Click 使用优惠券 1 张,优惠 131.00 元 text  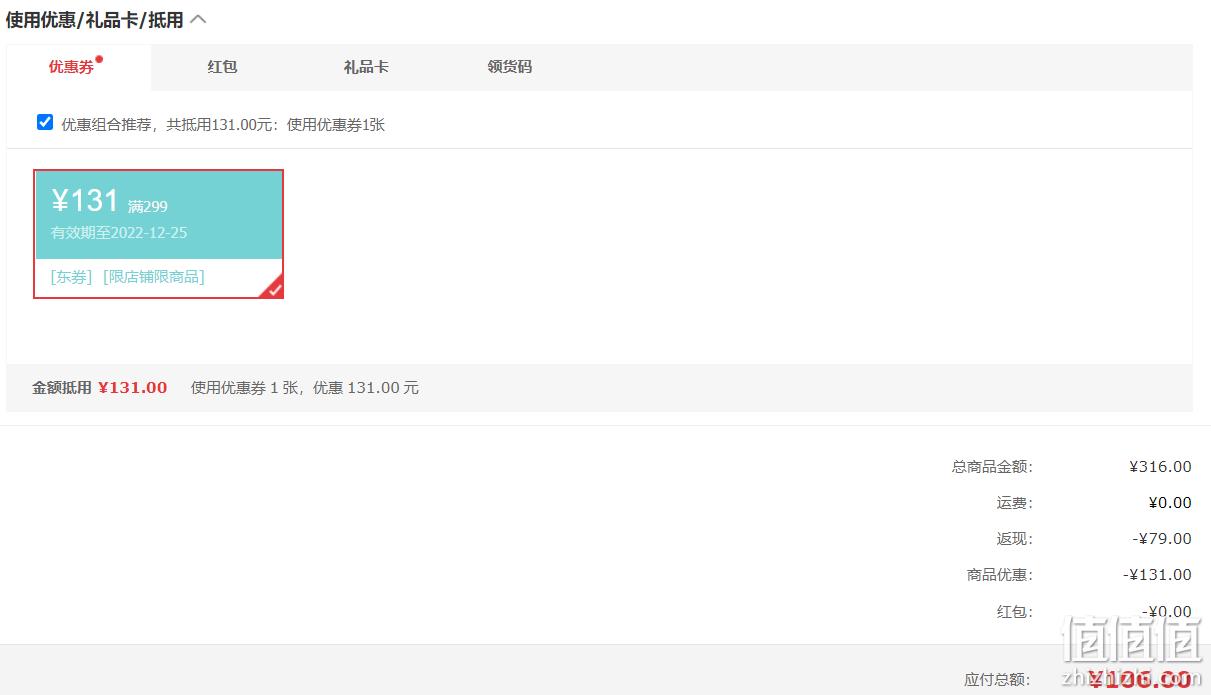tap(305, 388)
